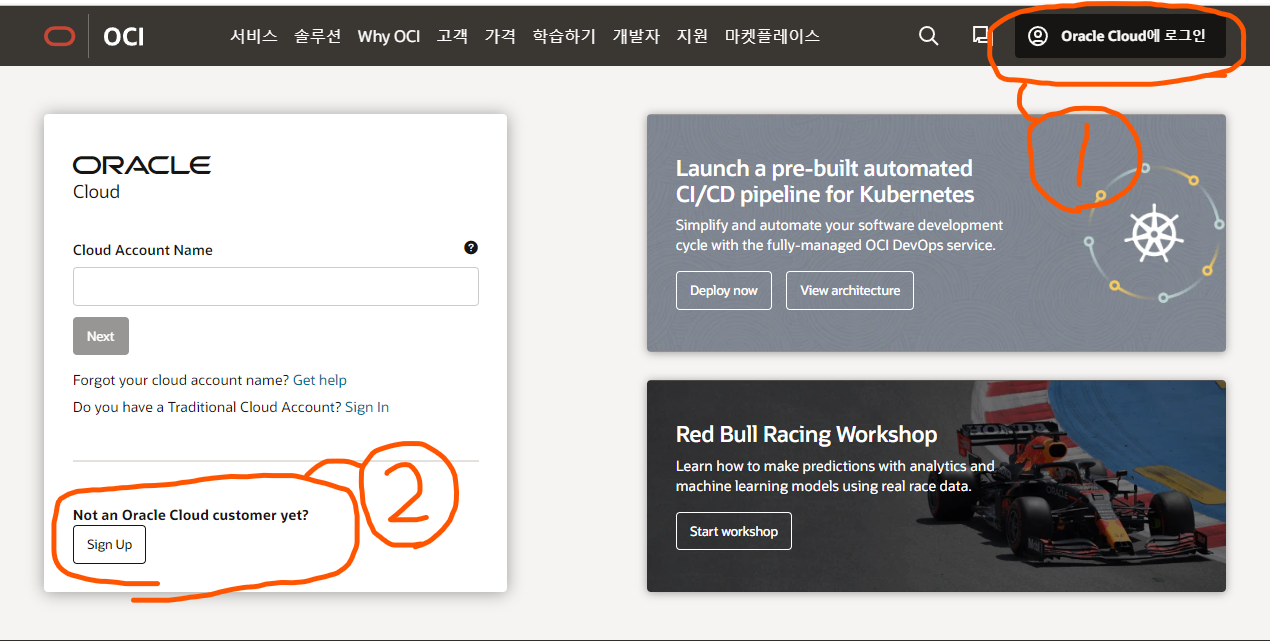Click the Sign Up button

pos(109,545)
